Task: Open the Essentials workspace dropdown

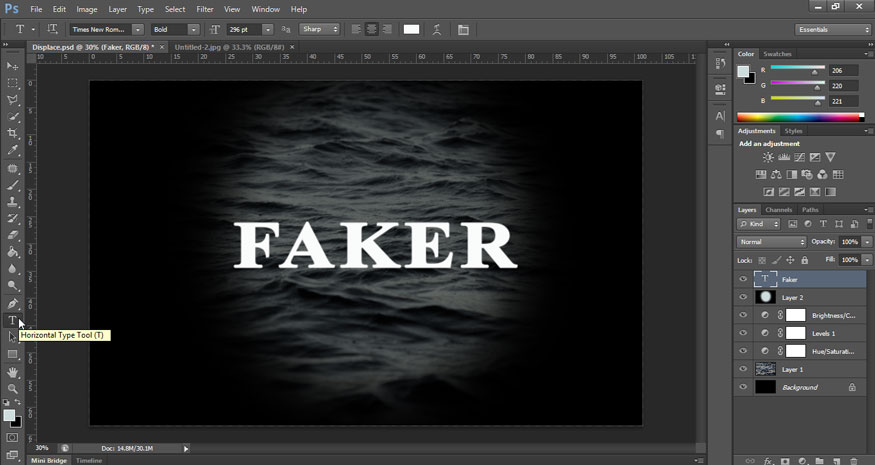Action: [832, 30]
